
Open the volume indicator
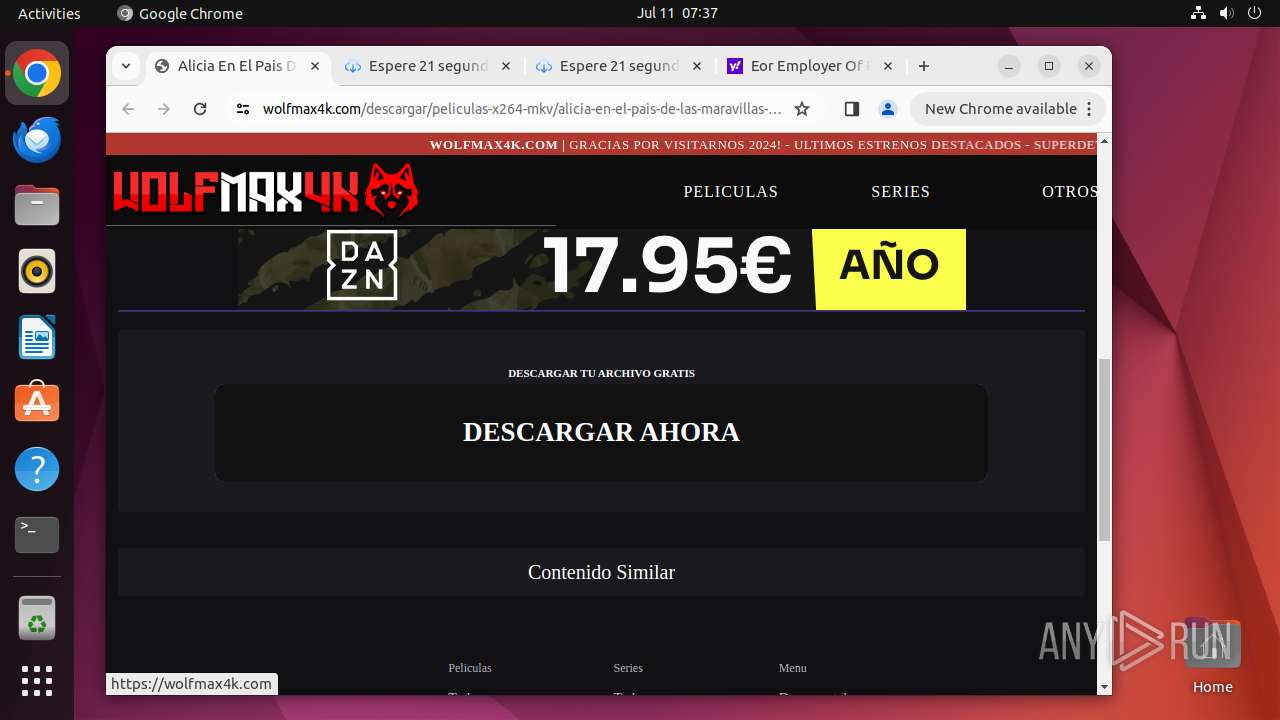coord(1227,13)
